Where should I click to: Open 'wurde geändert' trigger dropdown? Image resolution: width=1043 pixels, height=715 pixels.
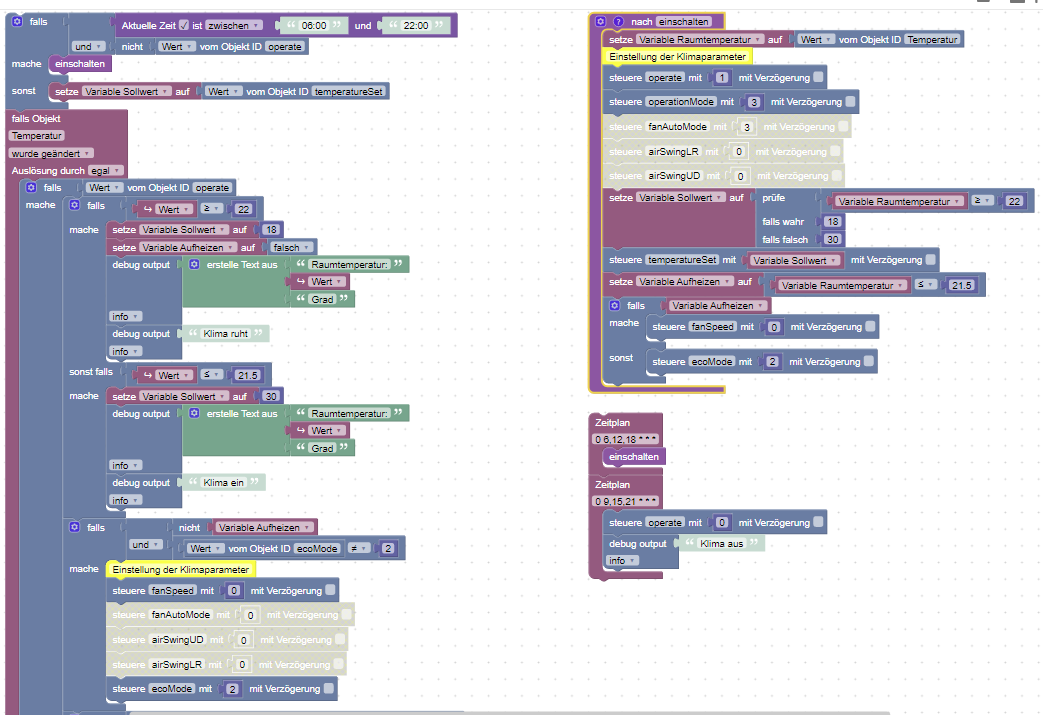tap(51, 153)
